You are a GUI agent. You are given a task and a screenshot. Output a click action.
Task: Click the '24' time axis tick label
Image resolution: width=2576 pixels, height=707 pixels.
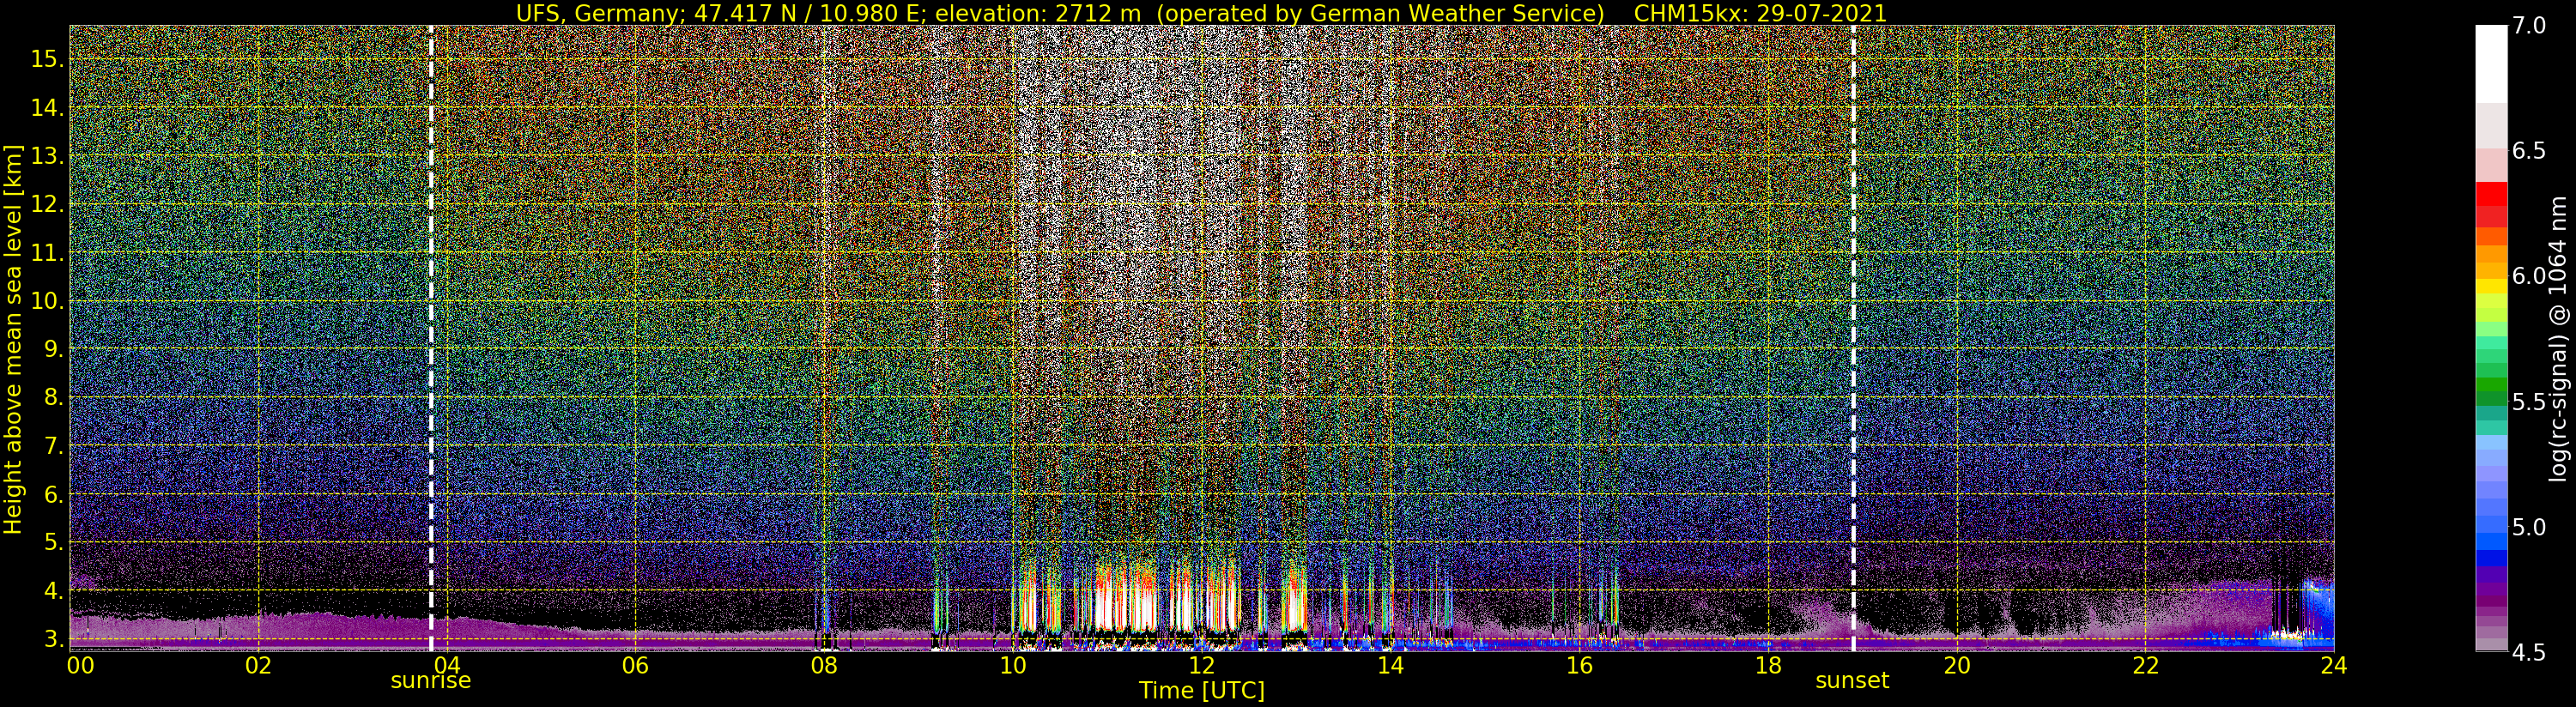pos(2334,665)
